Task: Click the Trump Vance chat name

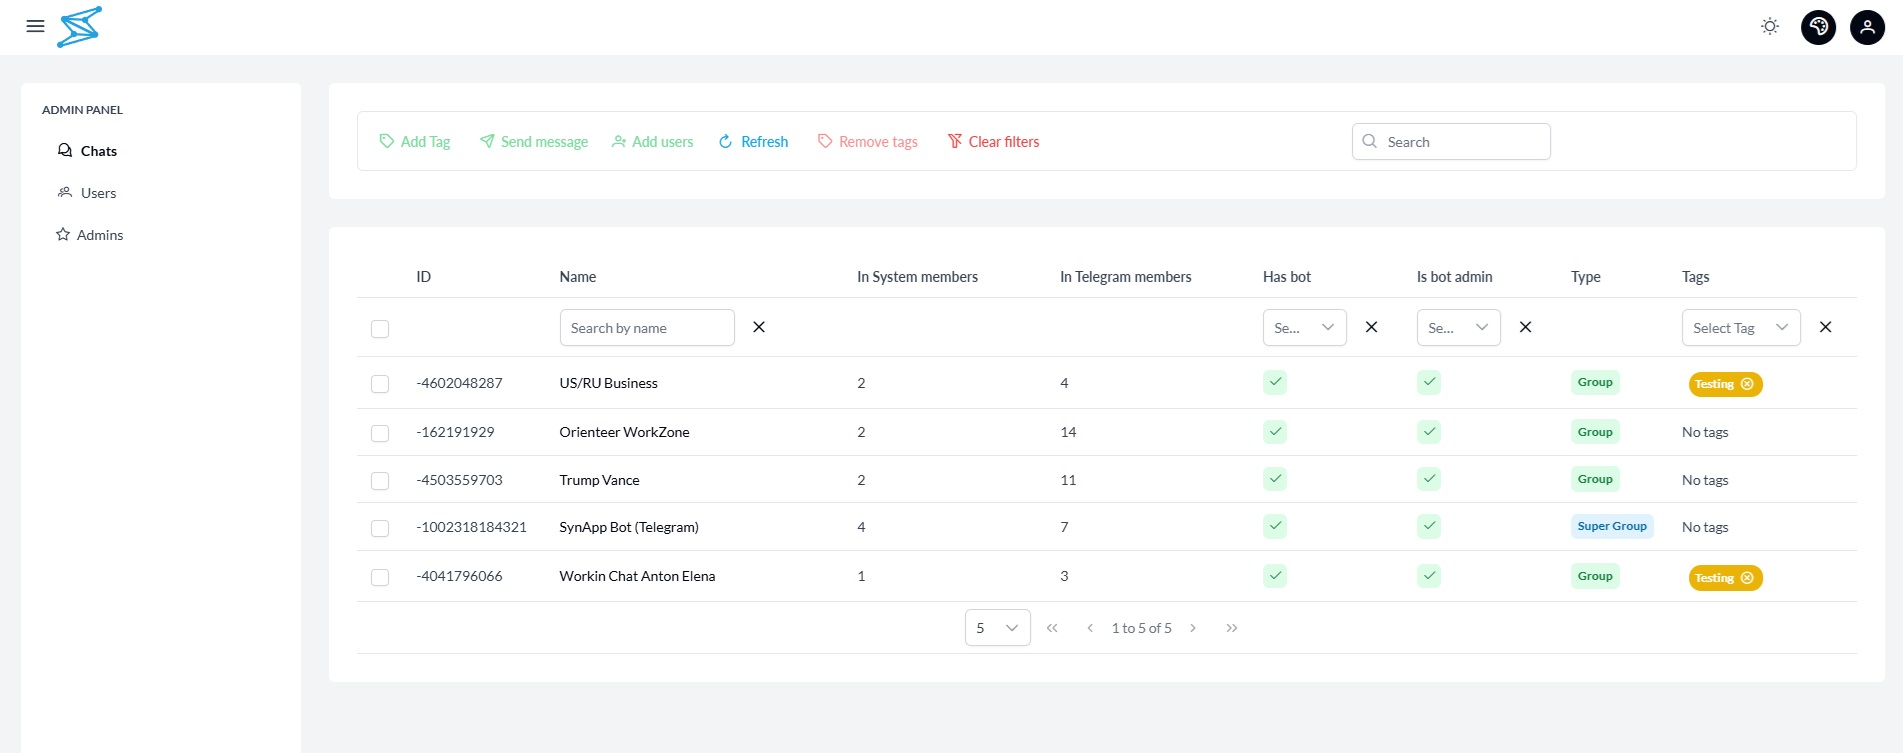Action: (x=599, y=480)
